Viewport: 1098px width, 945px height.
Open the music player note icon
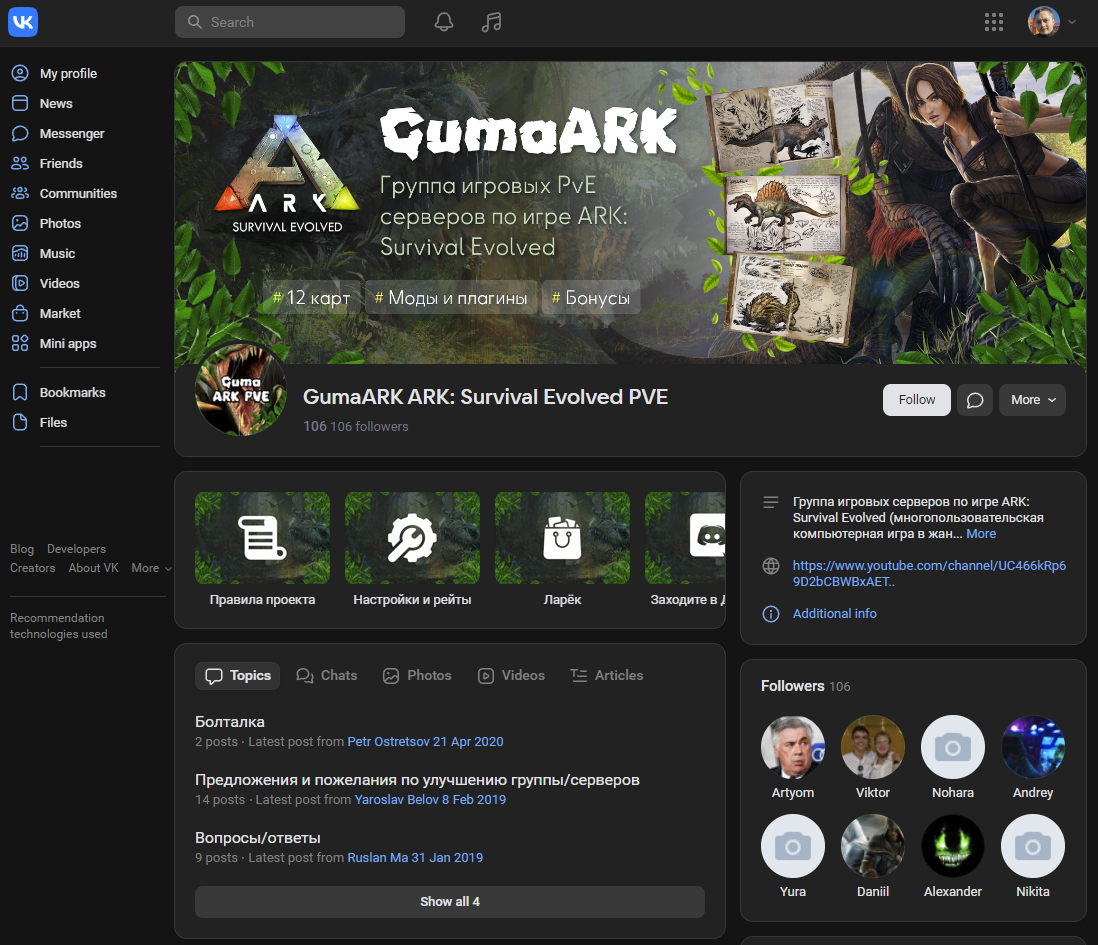tap(492, 22)
